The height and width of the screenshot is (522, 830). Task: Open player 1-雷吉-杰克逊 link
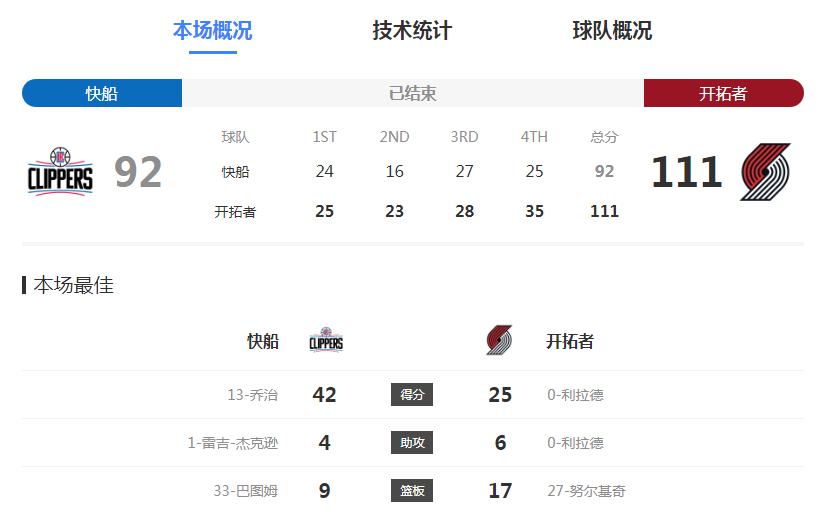(233, 443)
